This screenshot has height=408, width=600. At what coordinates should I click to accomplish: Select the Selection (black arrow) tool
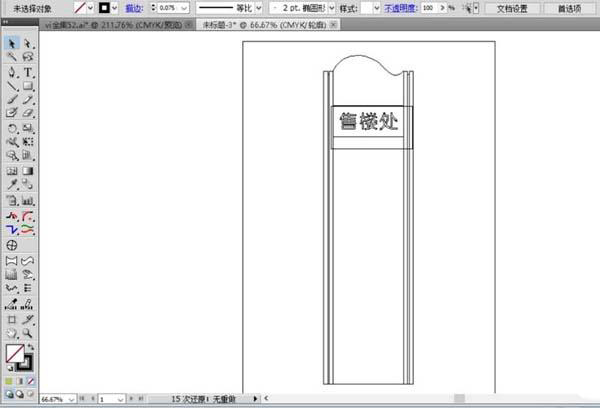point(11,43)
